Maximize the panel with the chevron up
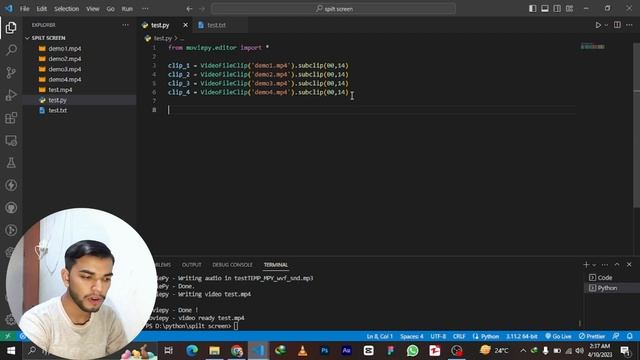640x360 pixels. (617, 265)
